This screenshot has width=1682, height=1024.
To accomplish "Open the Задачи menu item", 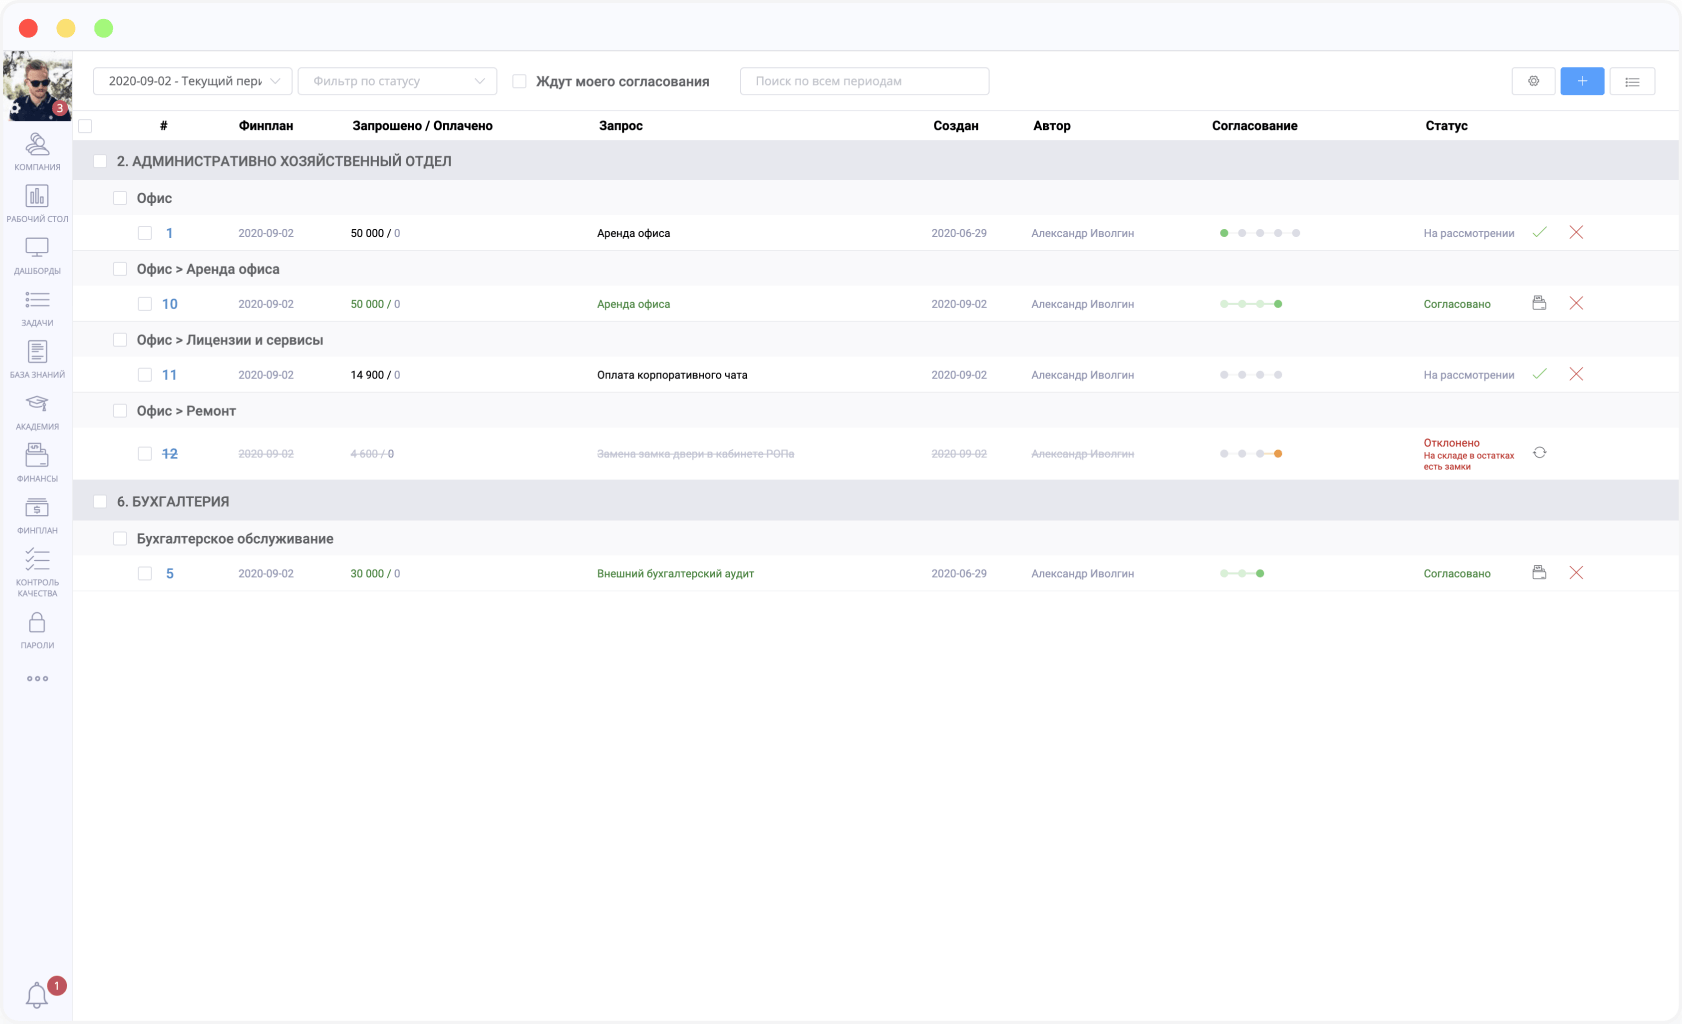I will [37, 307].
